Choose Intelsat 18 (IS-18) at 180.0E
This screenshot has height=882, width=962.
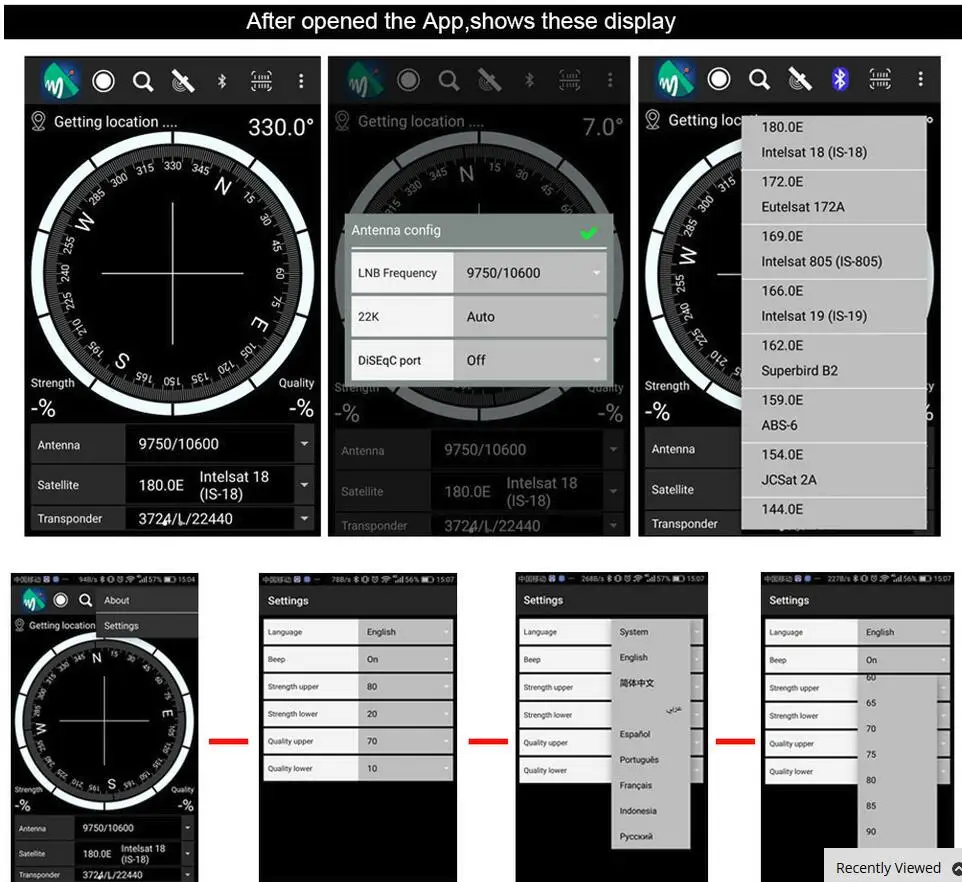click(x=833, y=141)
